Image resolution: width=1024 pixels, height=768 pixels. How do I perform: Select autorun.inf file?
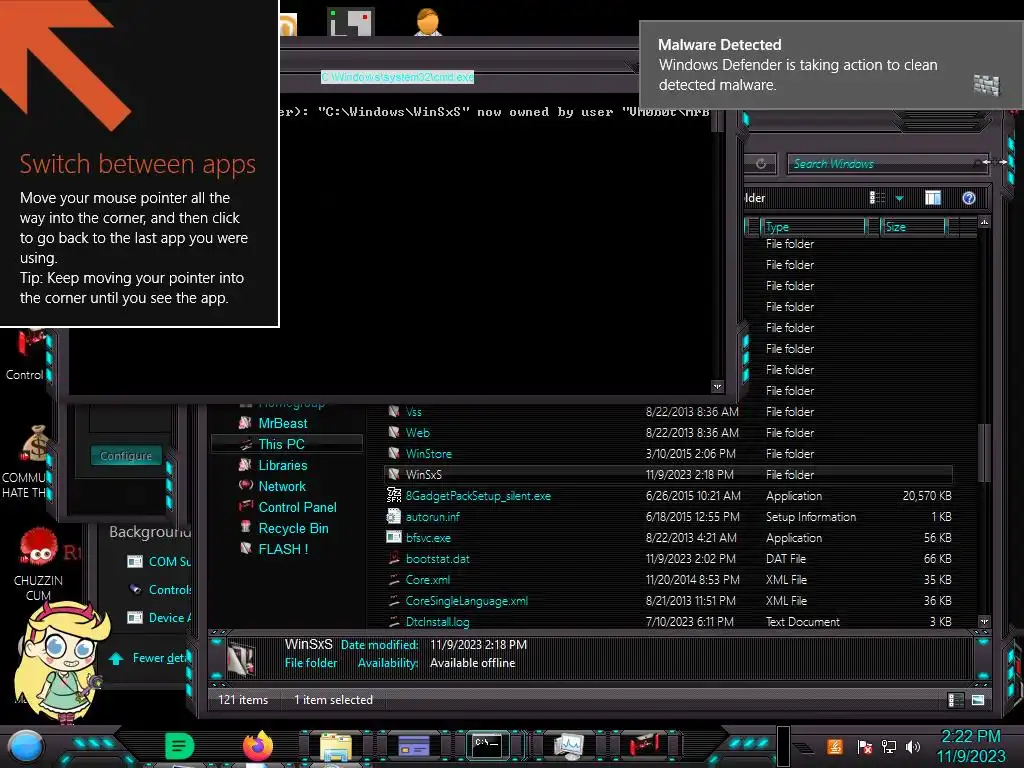pos(432,517)
